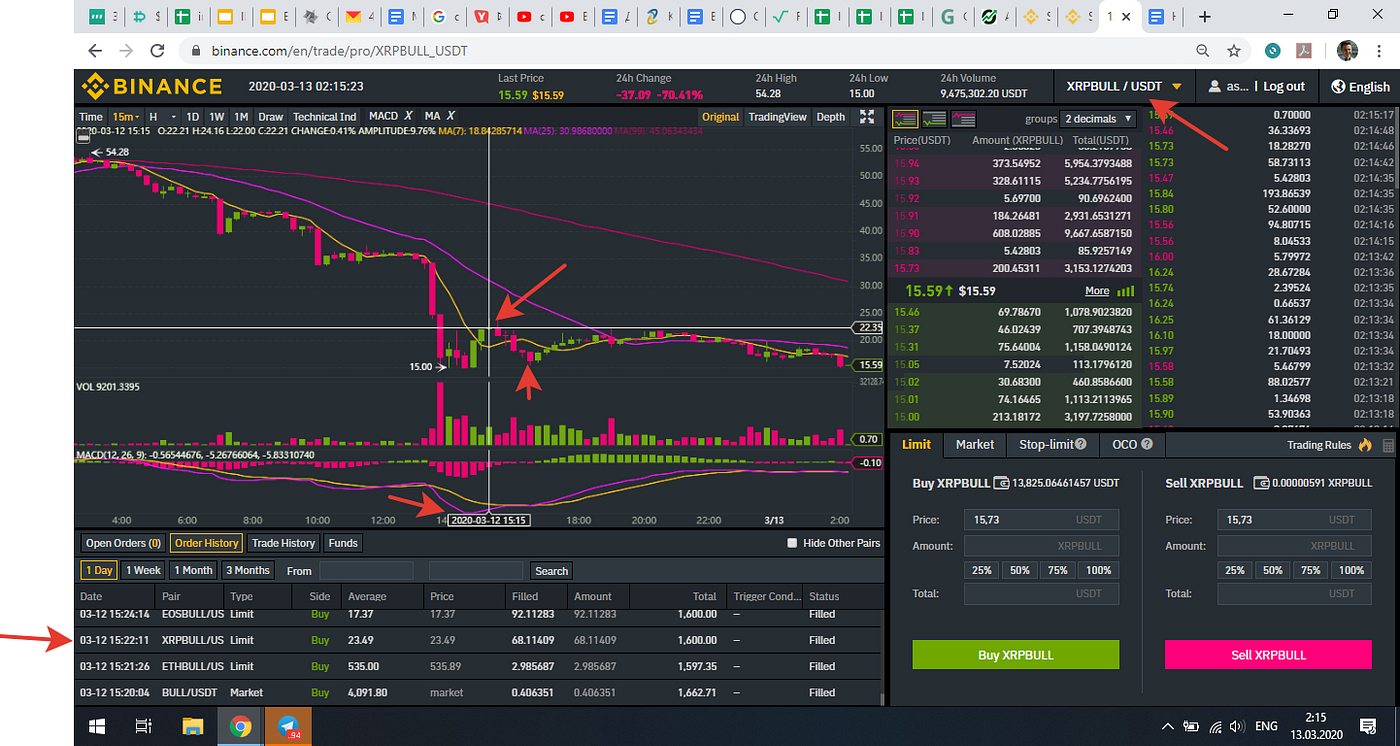The image size is (1400, 746).
Task: Remove the MA indicator with X
Action: pyautogui.click(x=451, y=117)
